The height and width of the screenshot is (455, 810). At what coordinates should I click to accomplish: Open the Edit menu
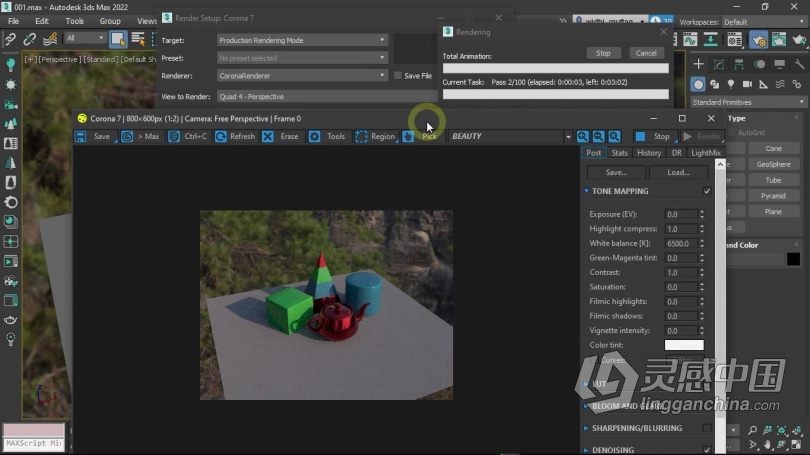click(42, 21)
